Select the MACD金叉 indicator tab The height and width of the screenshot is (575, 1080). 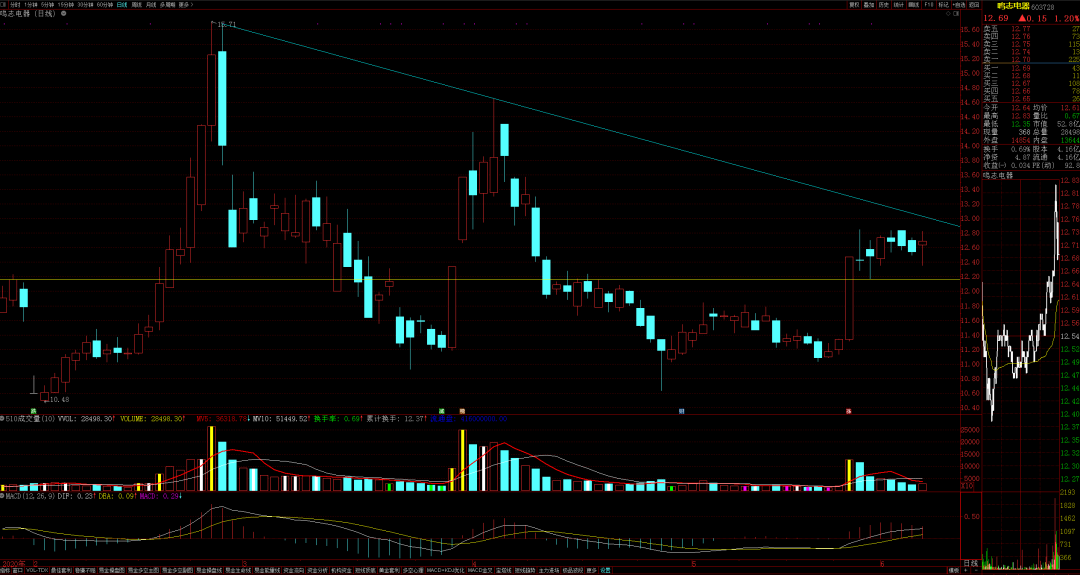[x=480, y=570]
